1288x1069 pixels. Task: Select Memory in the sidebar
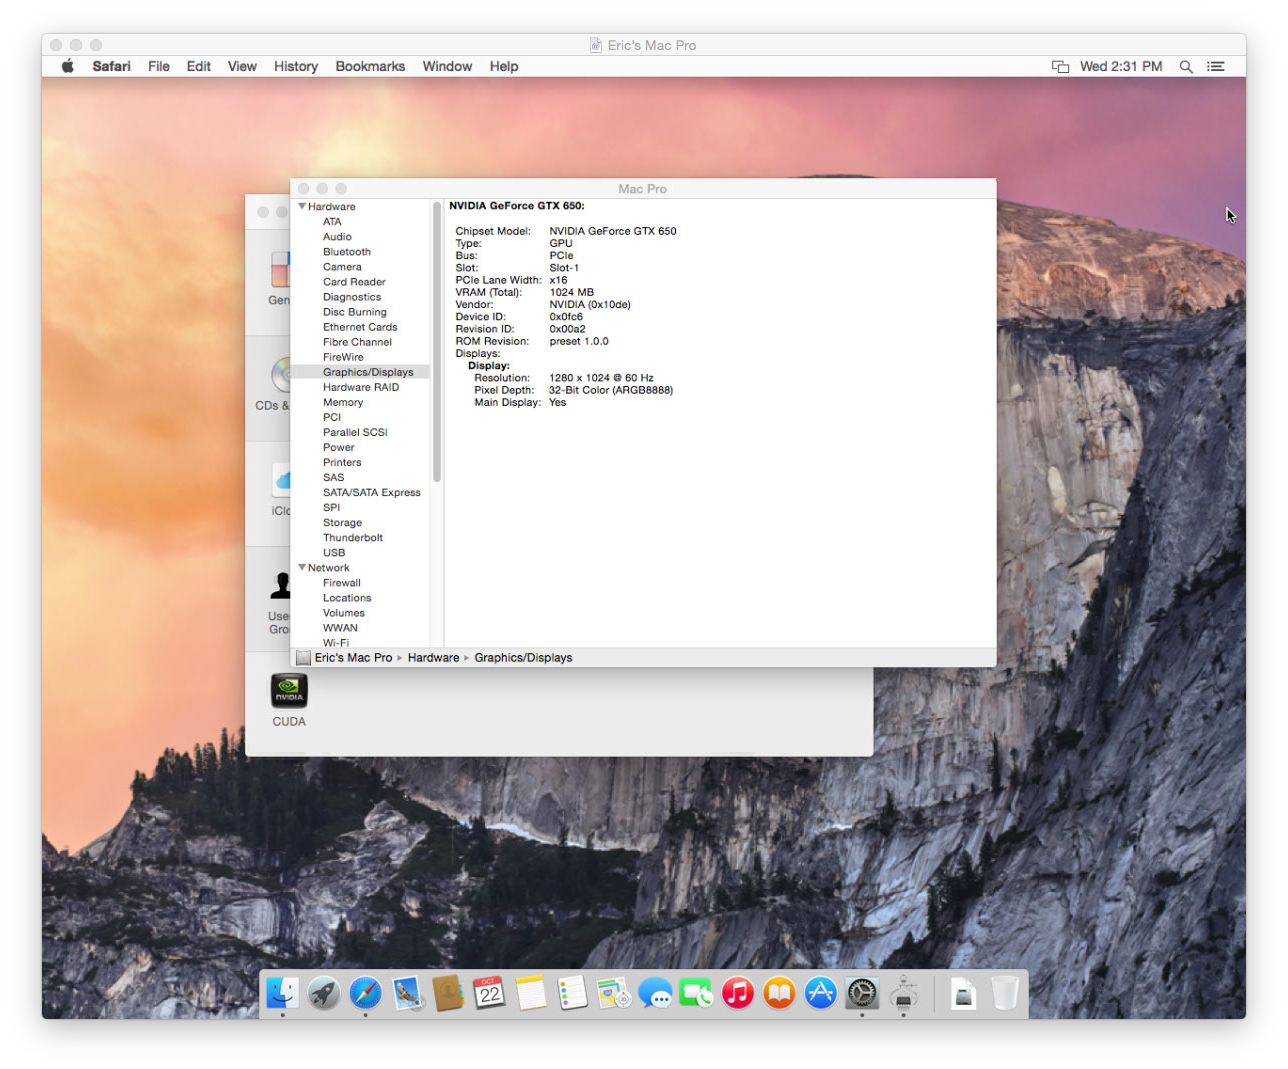(343, 402)
